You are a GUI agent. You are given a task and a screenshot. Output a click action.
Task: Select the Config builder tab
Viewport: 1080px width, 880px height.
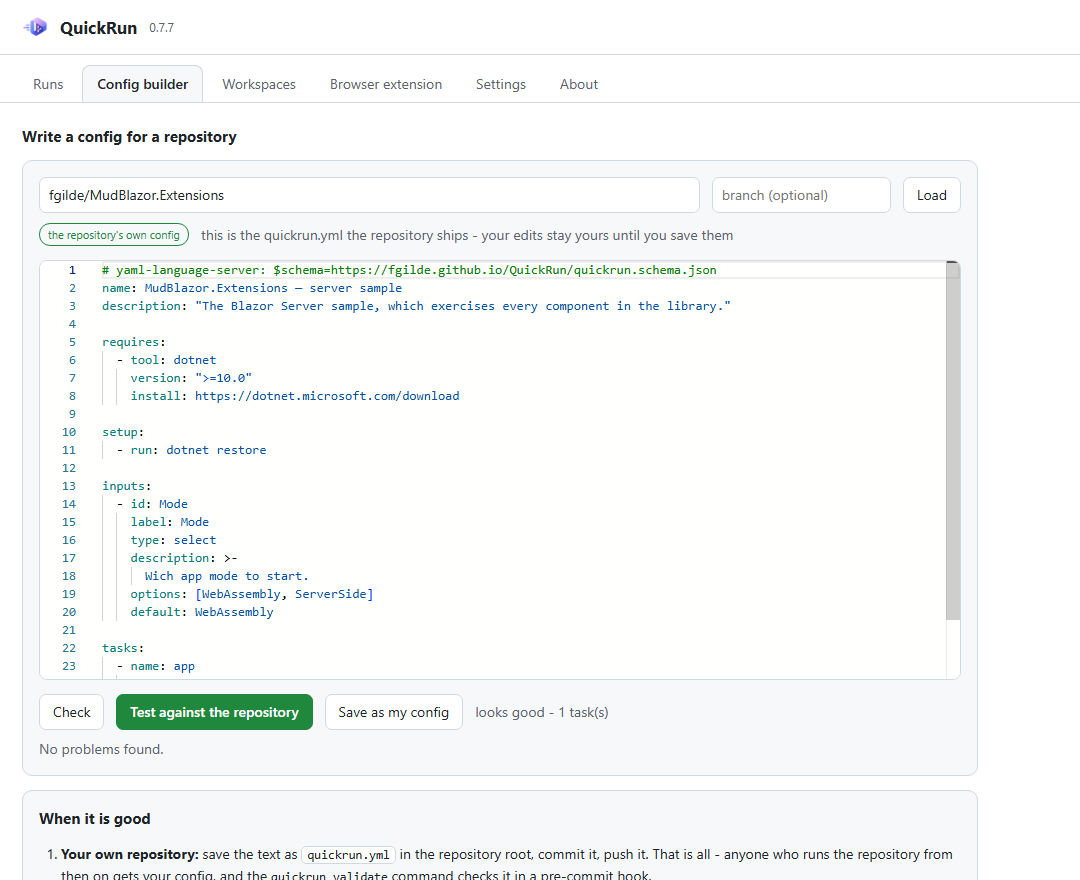[143, 84]
